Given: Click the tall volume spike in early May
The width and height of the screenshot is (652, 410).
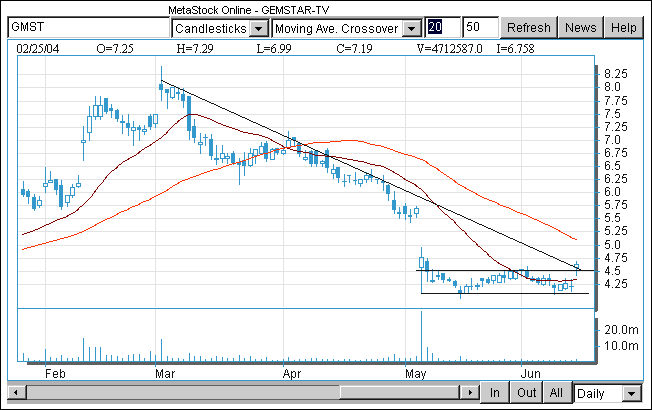Looking at the screenshot, I should pos(421,336).
